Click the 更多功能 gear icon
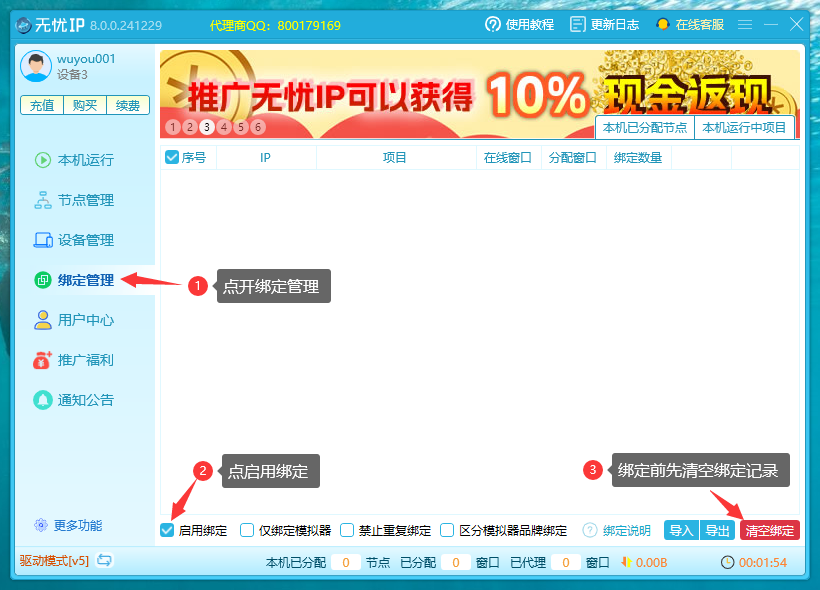820x590 pixels. [x=41, y=525]
